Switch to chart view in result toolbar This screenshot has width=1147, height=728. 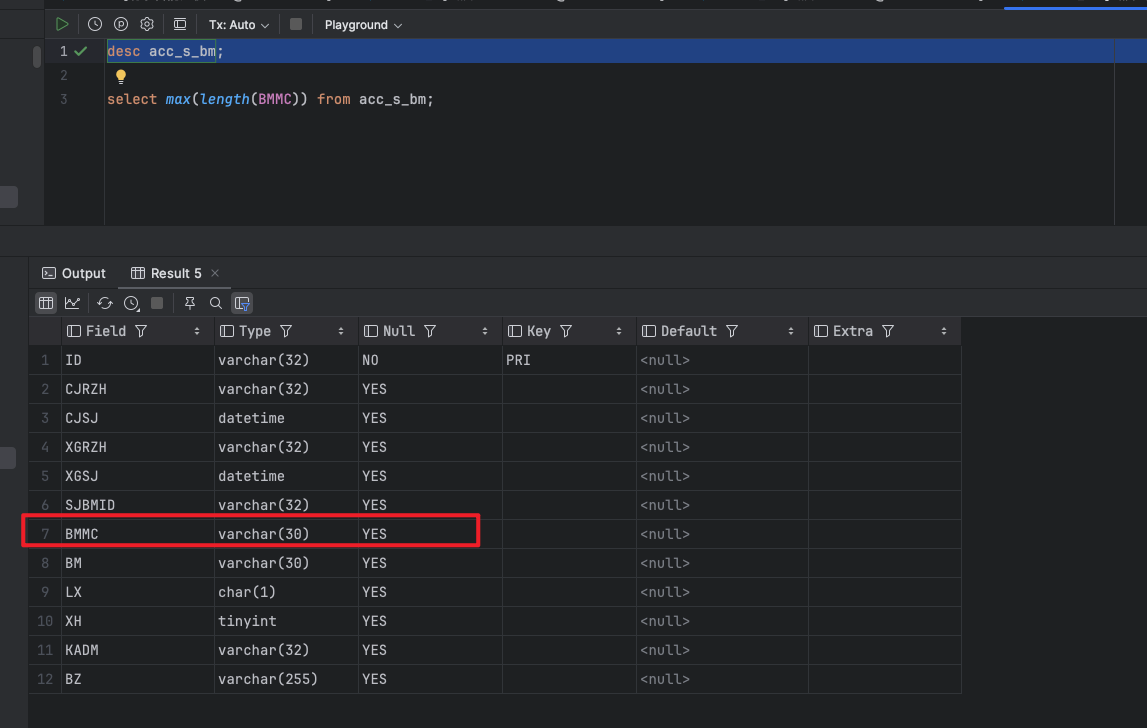72,303
